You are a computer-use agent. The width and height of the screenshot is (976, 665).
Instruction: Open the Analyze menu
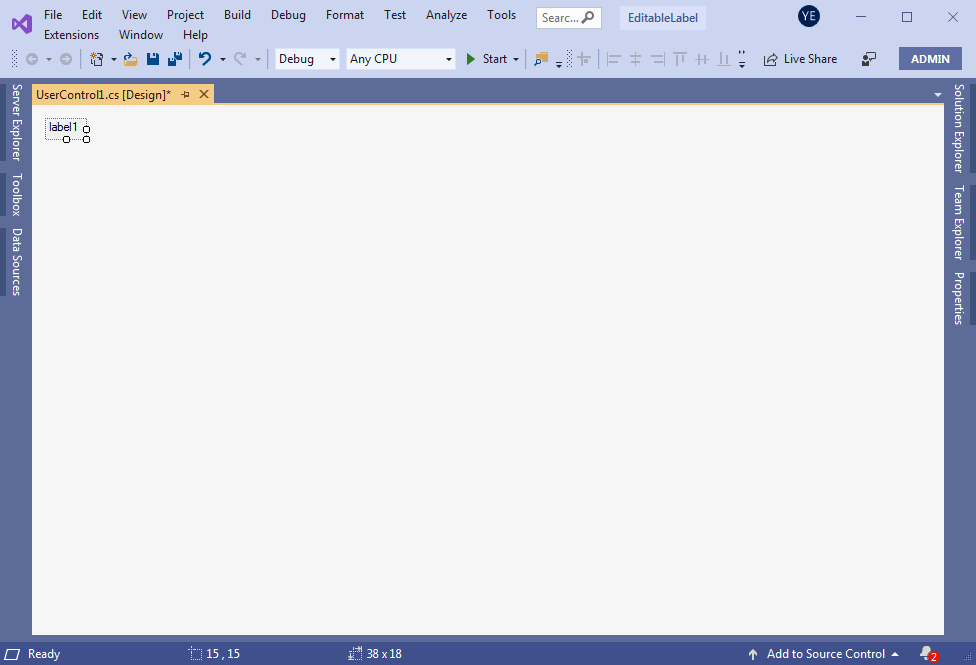446,15
